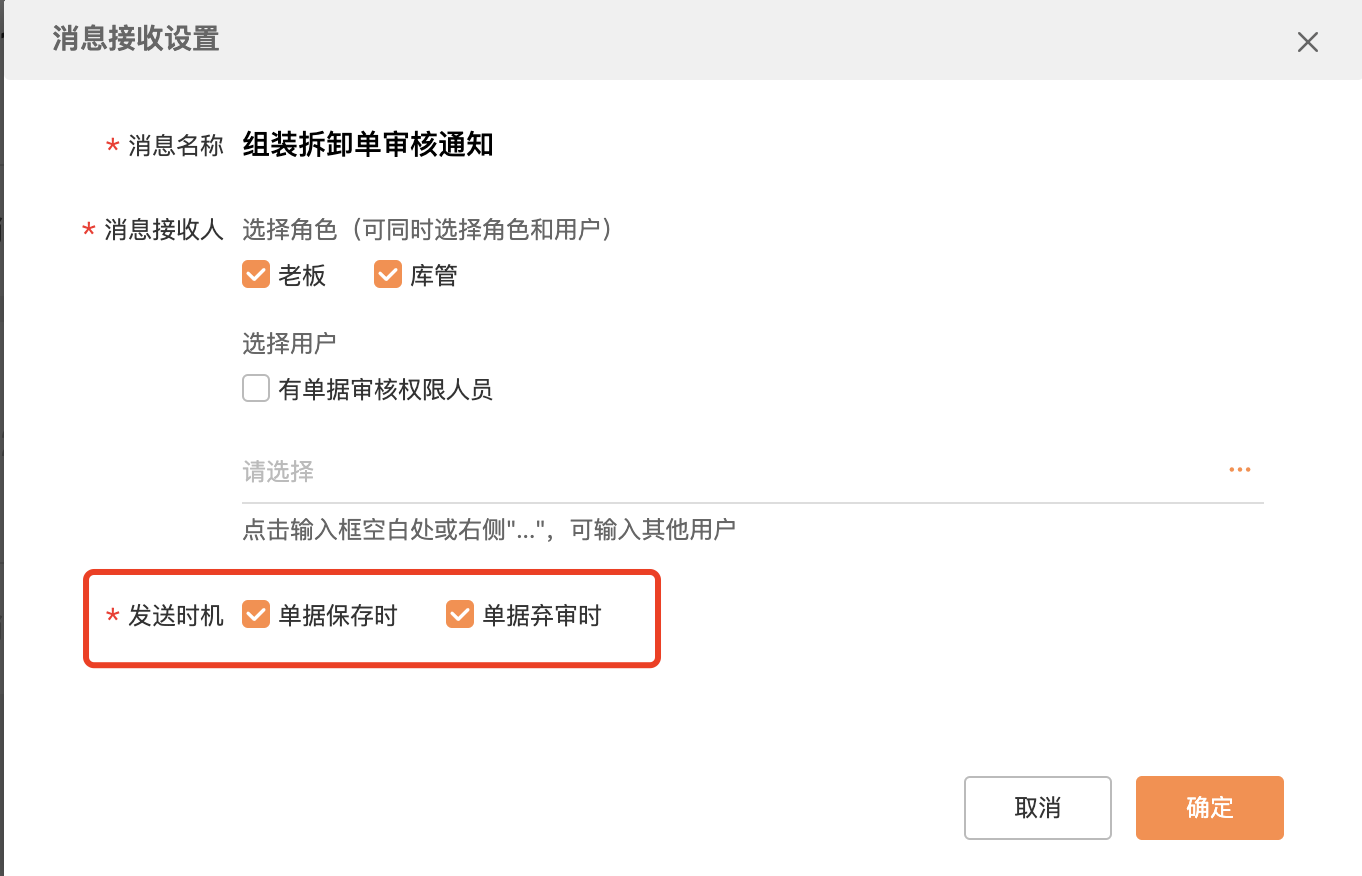Click the 选择用户 section heading
This screenshot has width=1362, height=876.
click(289, 343)
